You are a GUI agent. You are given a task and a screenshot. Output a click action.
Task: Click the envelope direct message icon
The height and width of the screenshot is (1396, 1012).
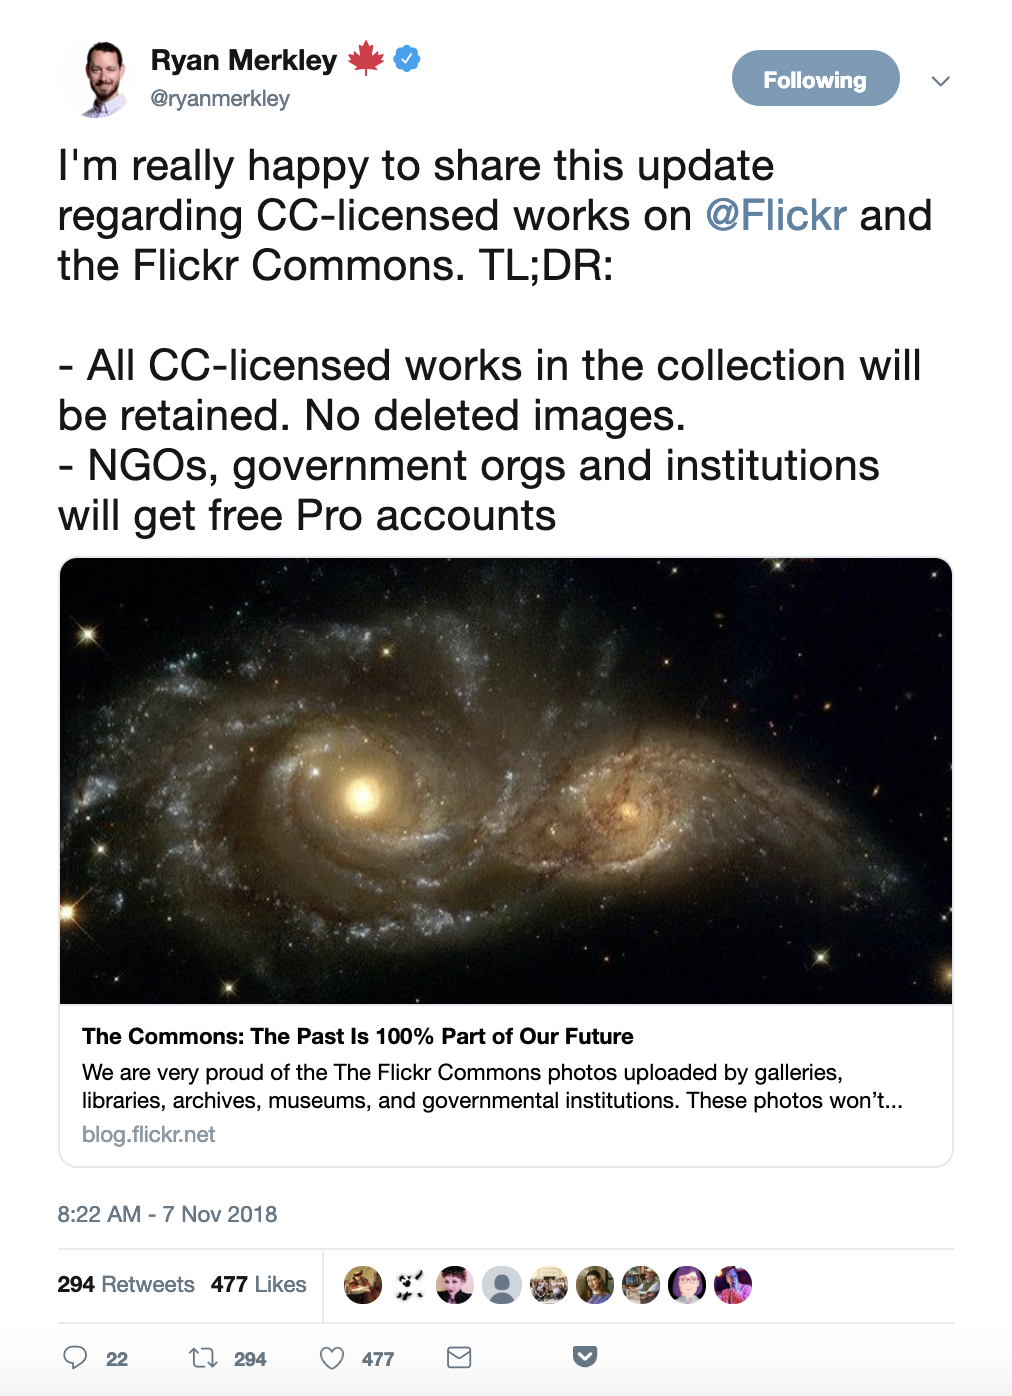pos(459,1357)
